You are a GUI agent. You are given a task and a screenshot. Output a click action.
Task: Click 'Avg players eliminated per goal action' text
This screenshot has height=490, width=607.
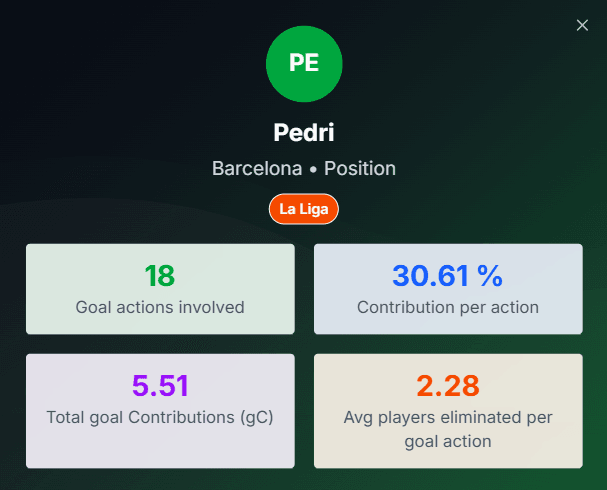point(447,428)
